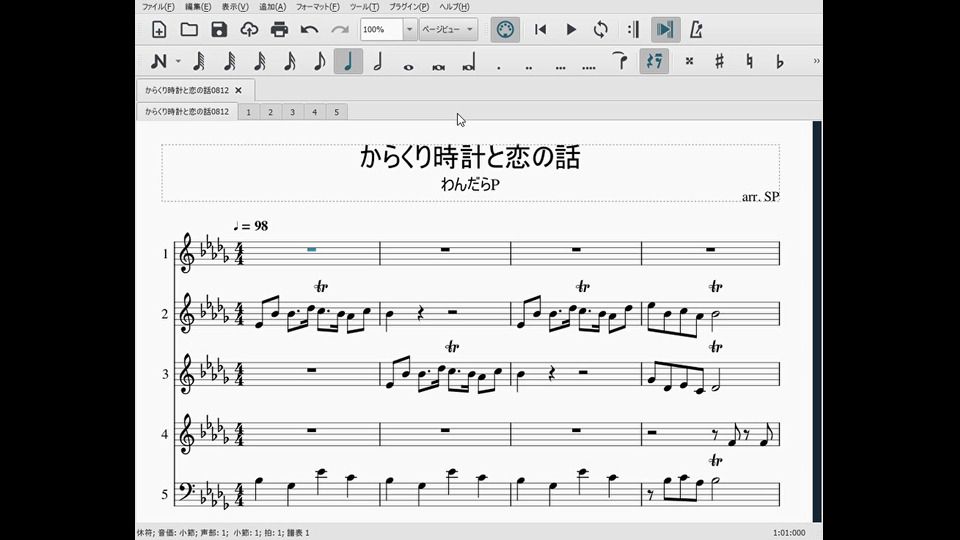Select half note duration
The width and height of the screenshot is (960, 540).
(x=378, y=61)
